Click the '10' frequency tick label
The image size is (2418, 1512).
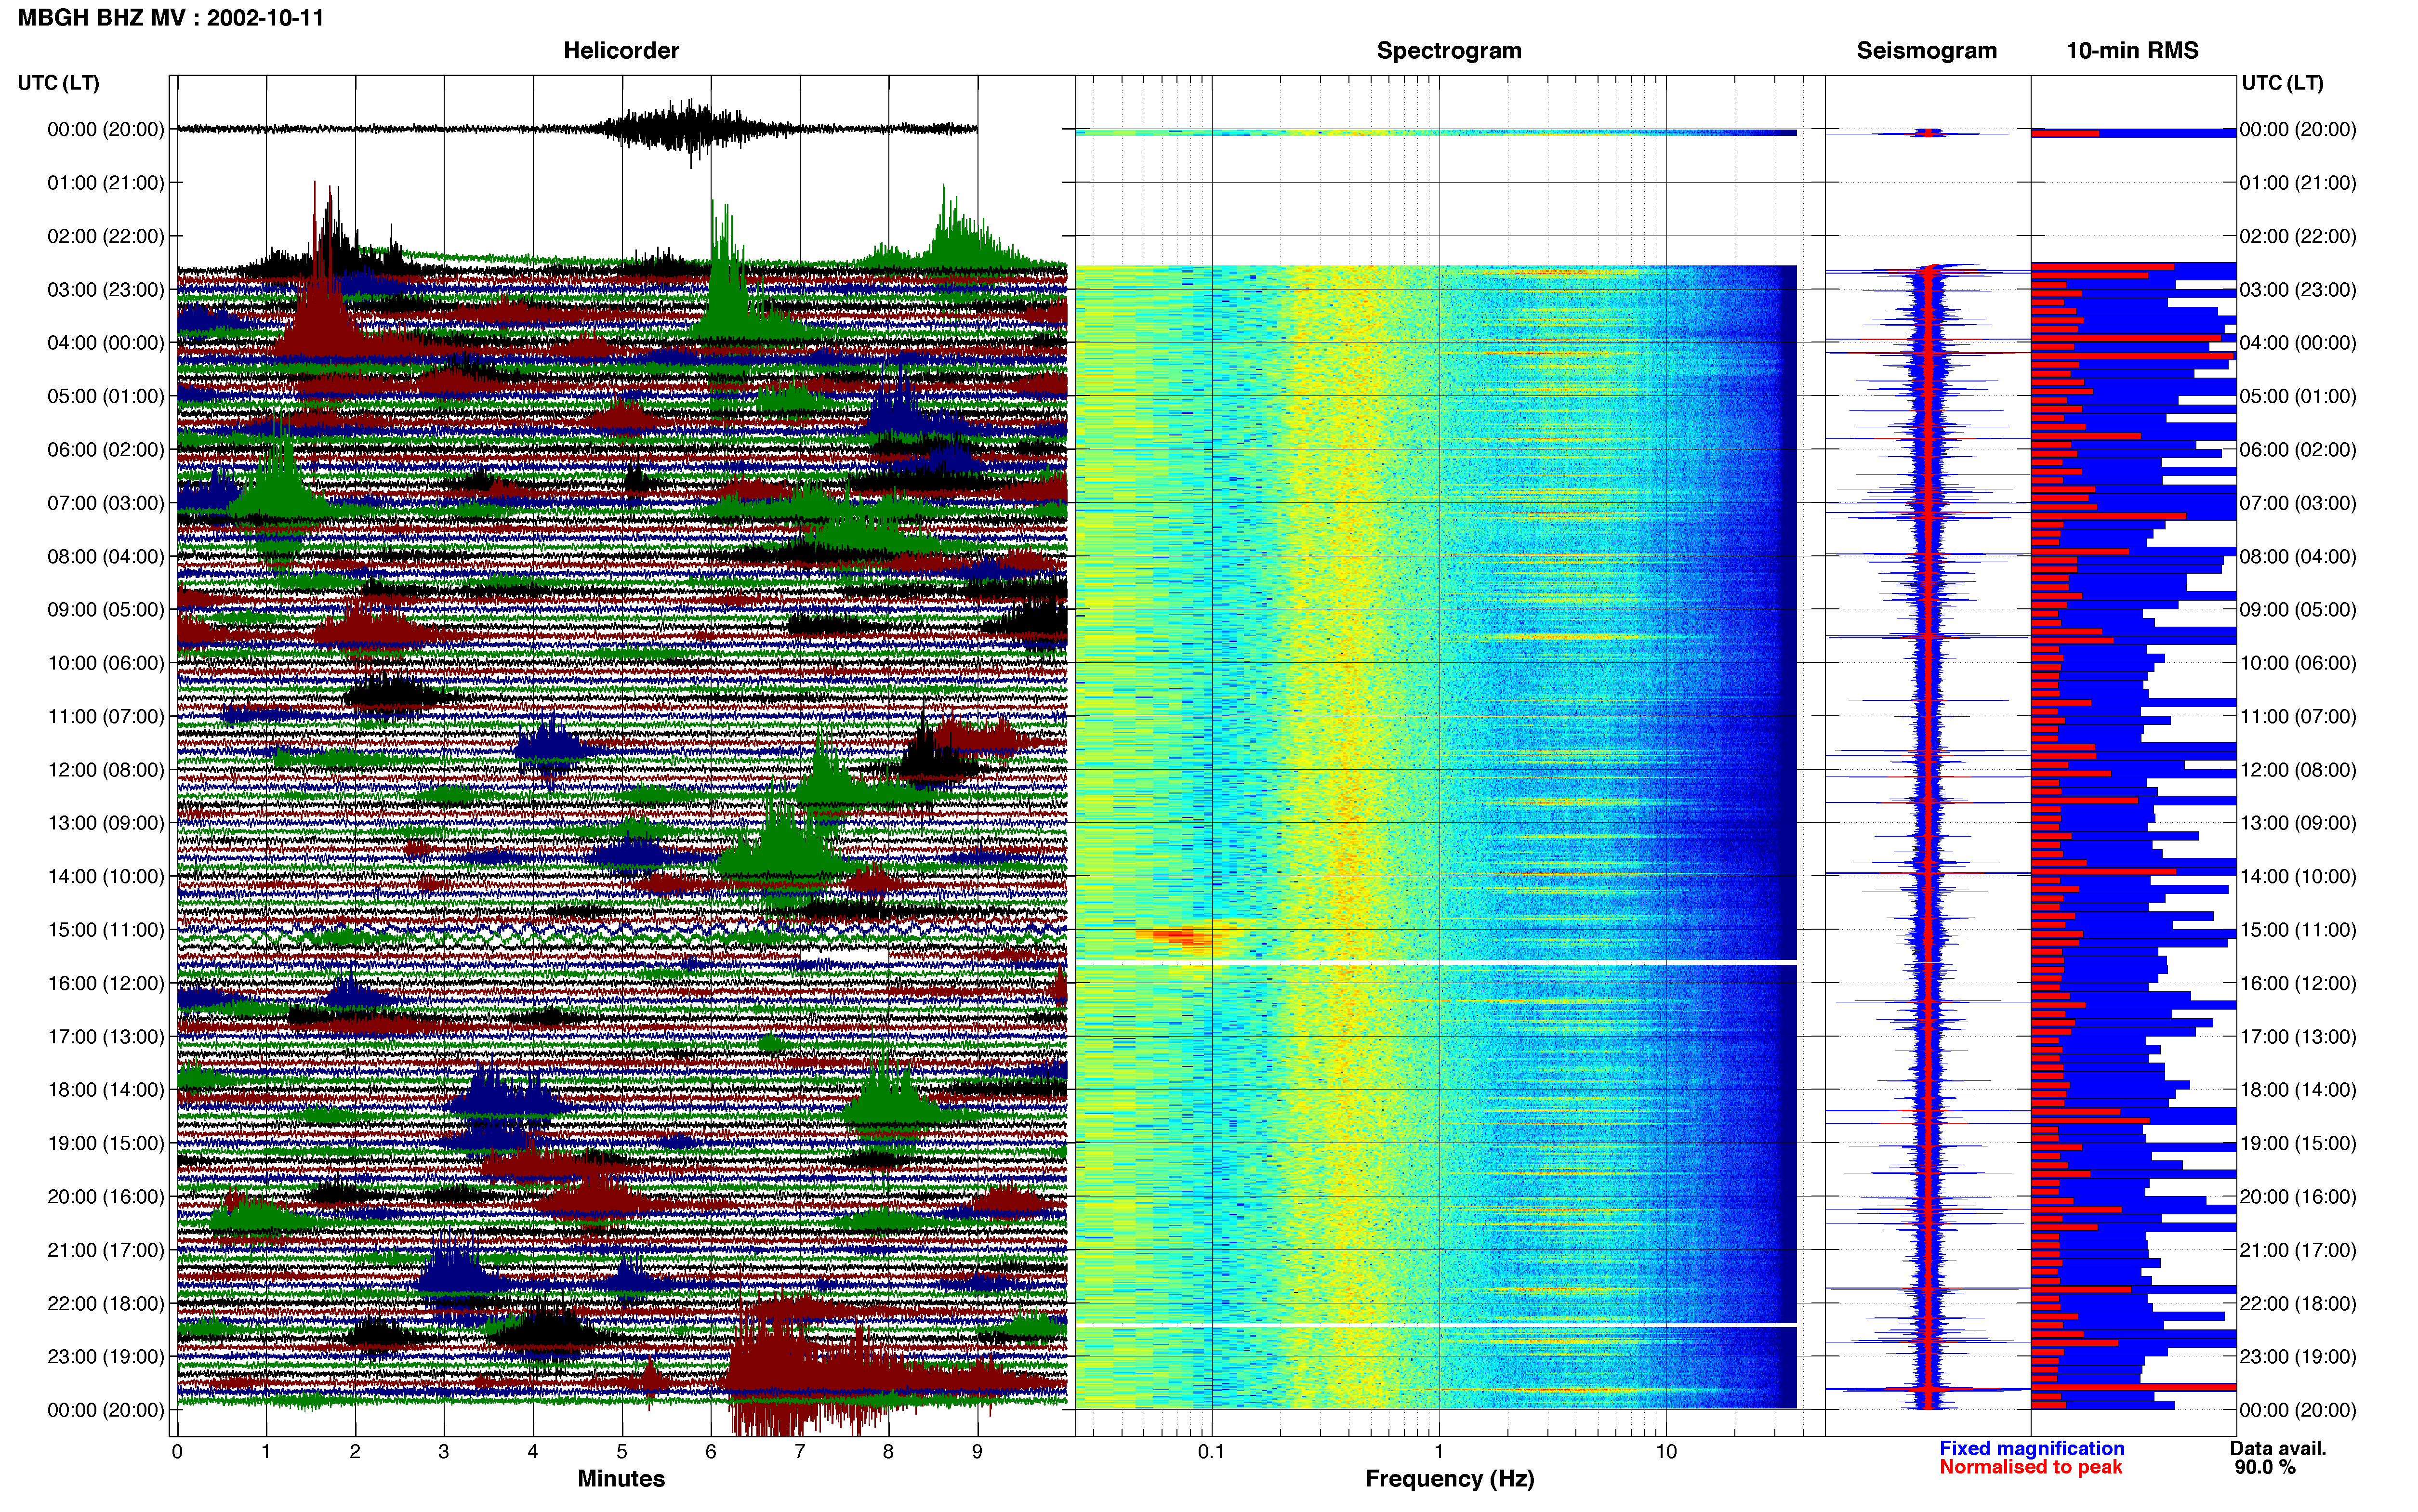[1666, 1452]
